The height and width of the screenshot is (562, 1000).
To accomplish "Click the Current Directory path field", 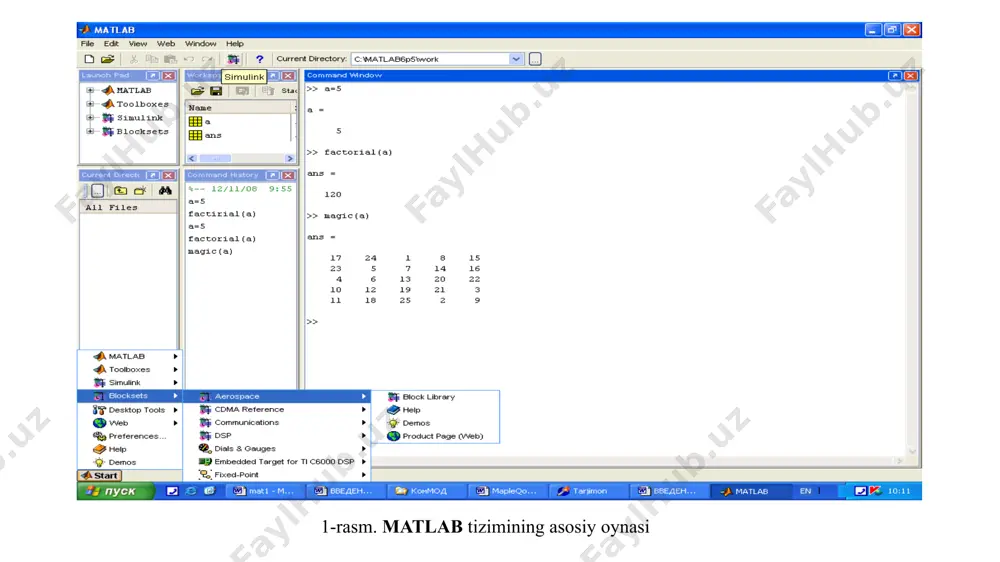I will coord(430,59).
